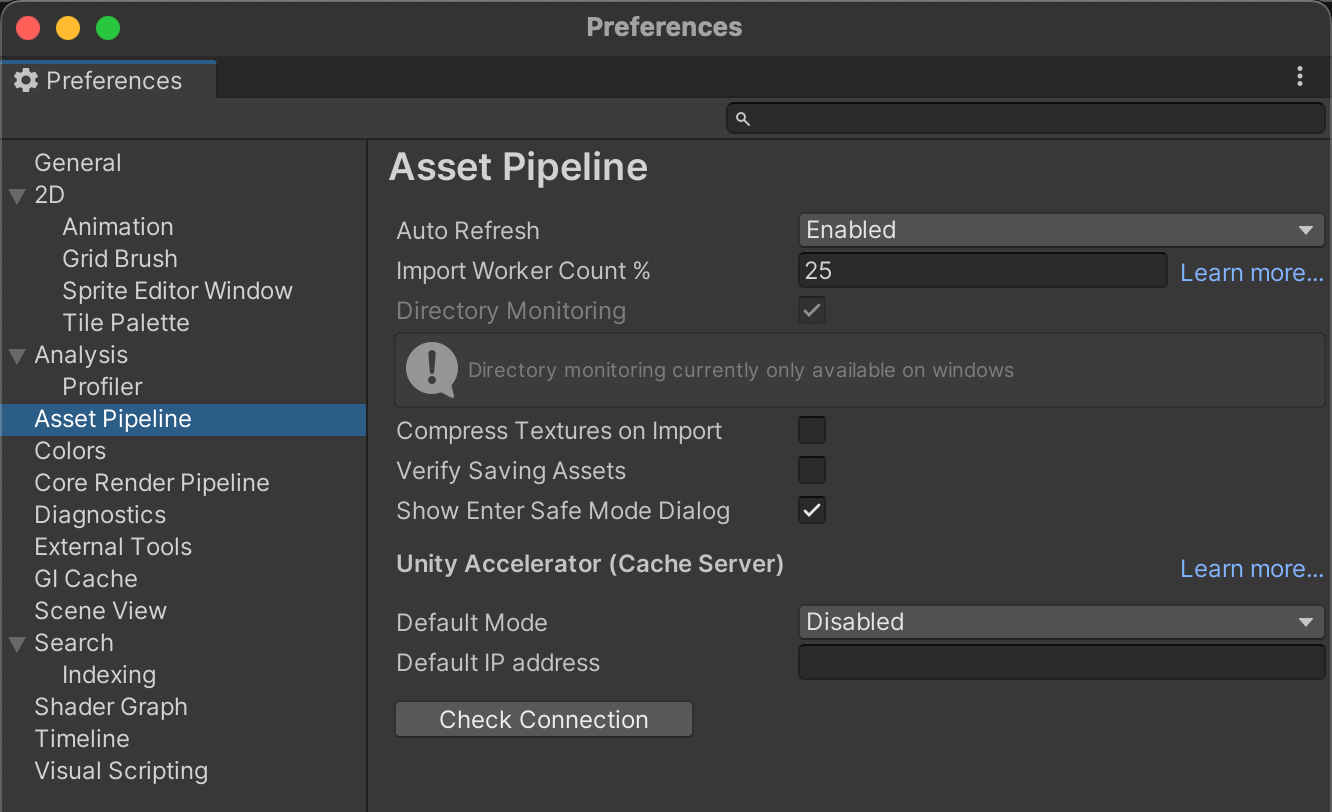Screen dimensions: 1332x812
Task: Click the Default IP address label
Action: tap(498, 663)
